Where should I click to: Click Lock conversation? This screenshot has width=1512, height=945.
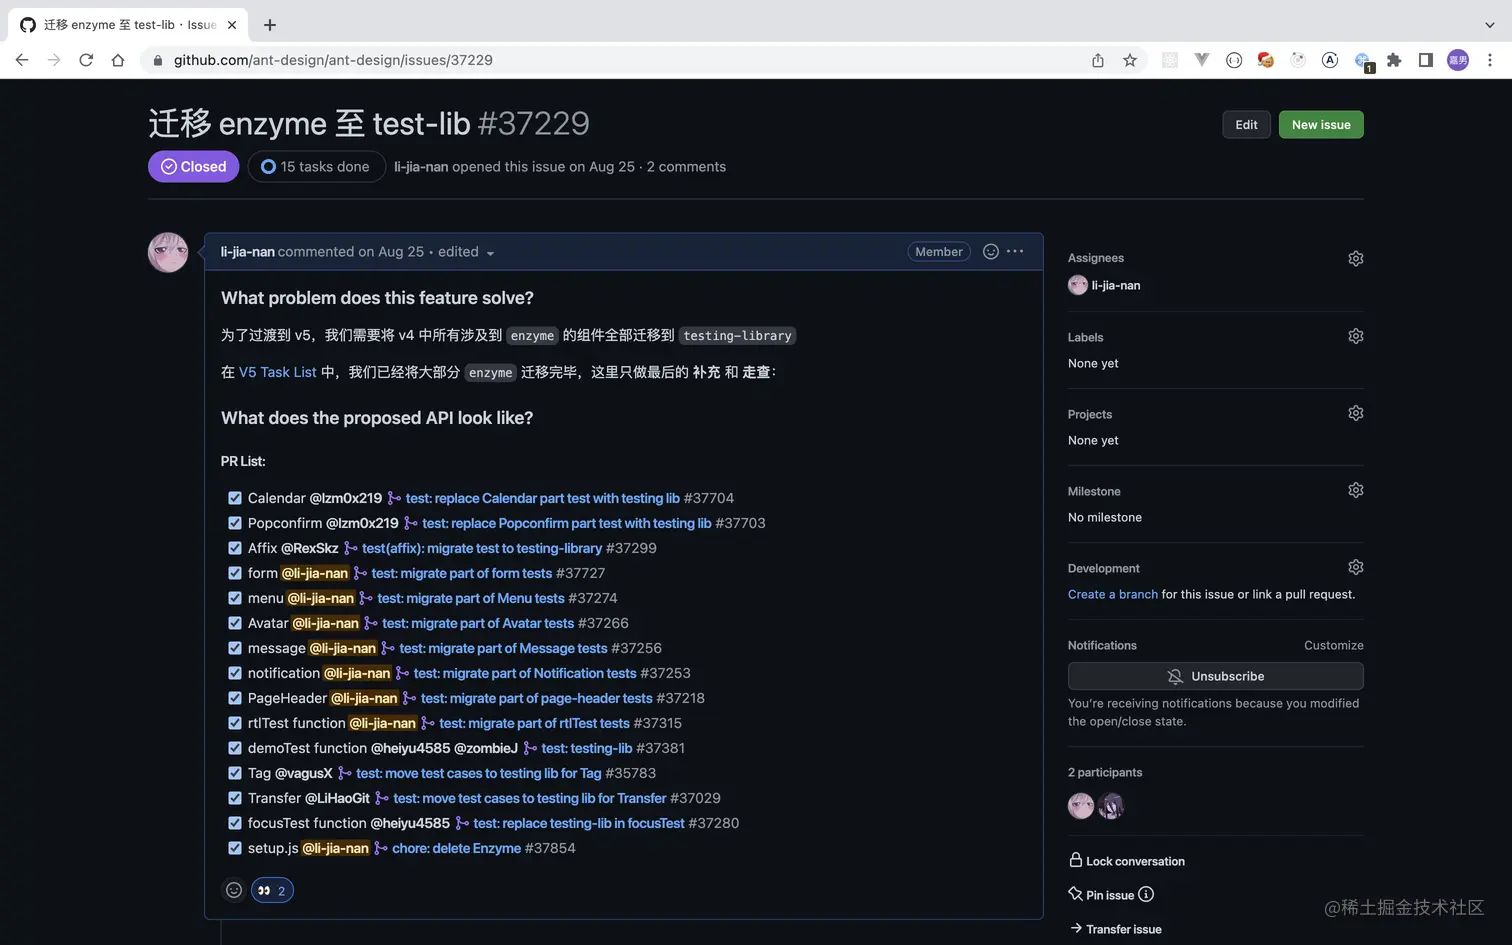[x=1127, y=861]
